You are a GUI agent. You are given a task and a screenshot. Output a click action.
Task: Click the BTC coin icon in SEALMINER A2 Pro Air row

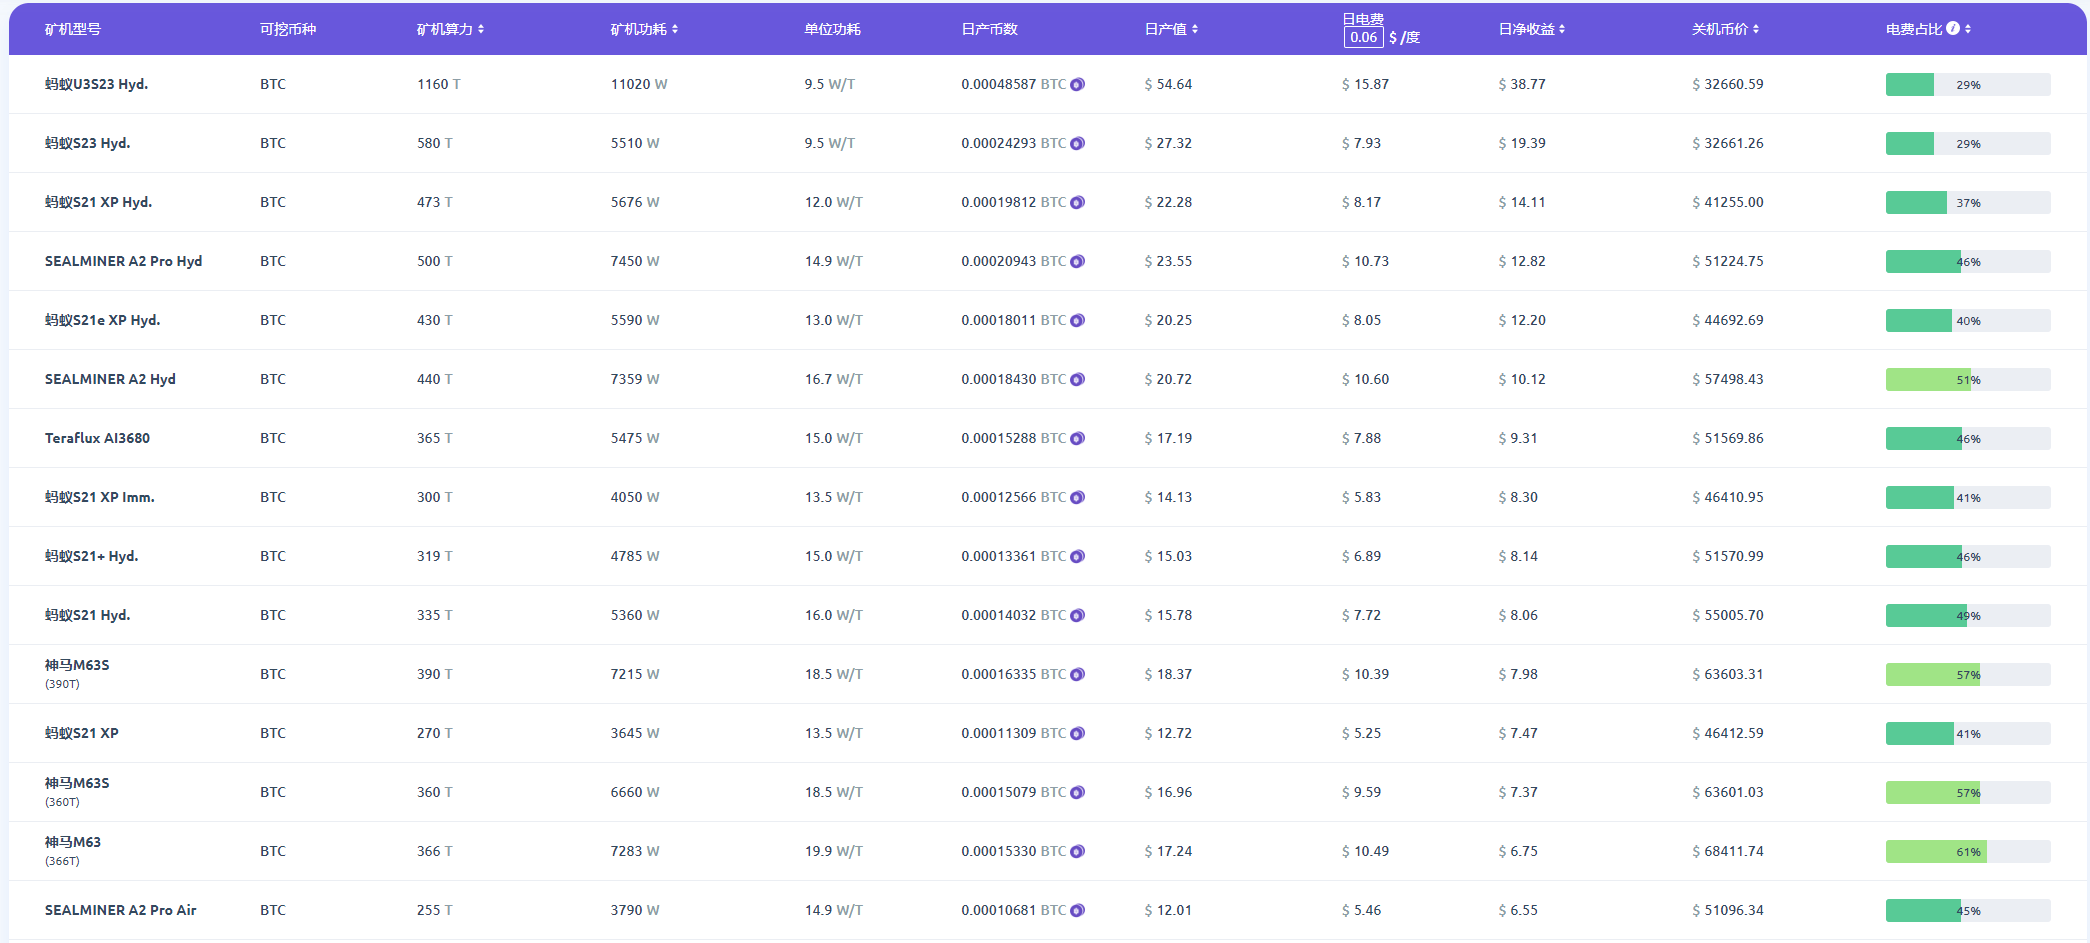coord(1077,911)
